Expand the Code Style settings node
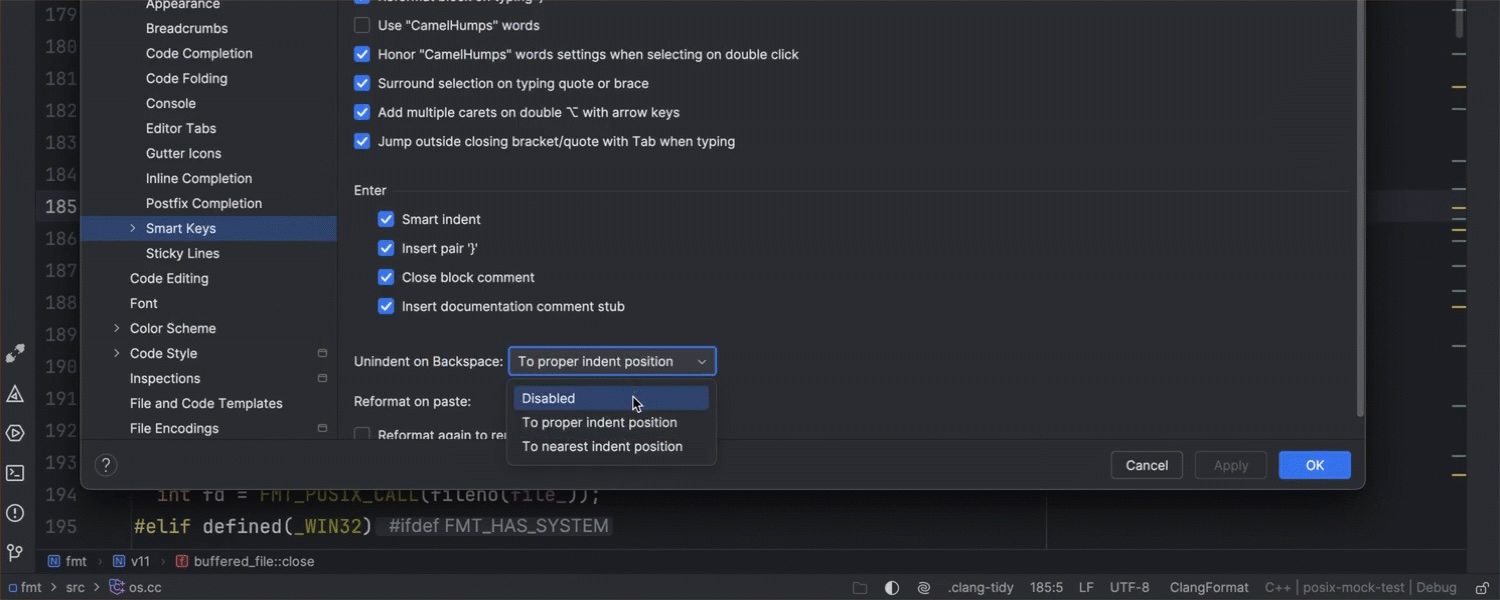The image size is (1500, 600). (x=117, y=353)
